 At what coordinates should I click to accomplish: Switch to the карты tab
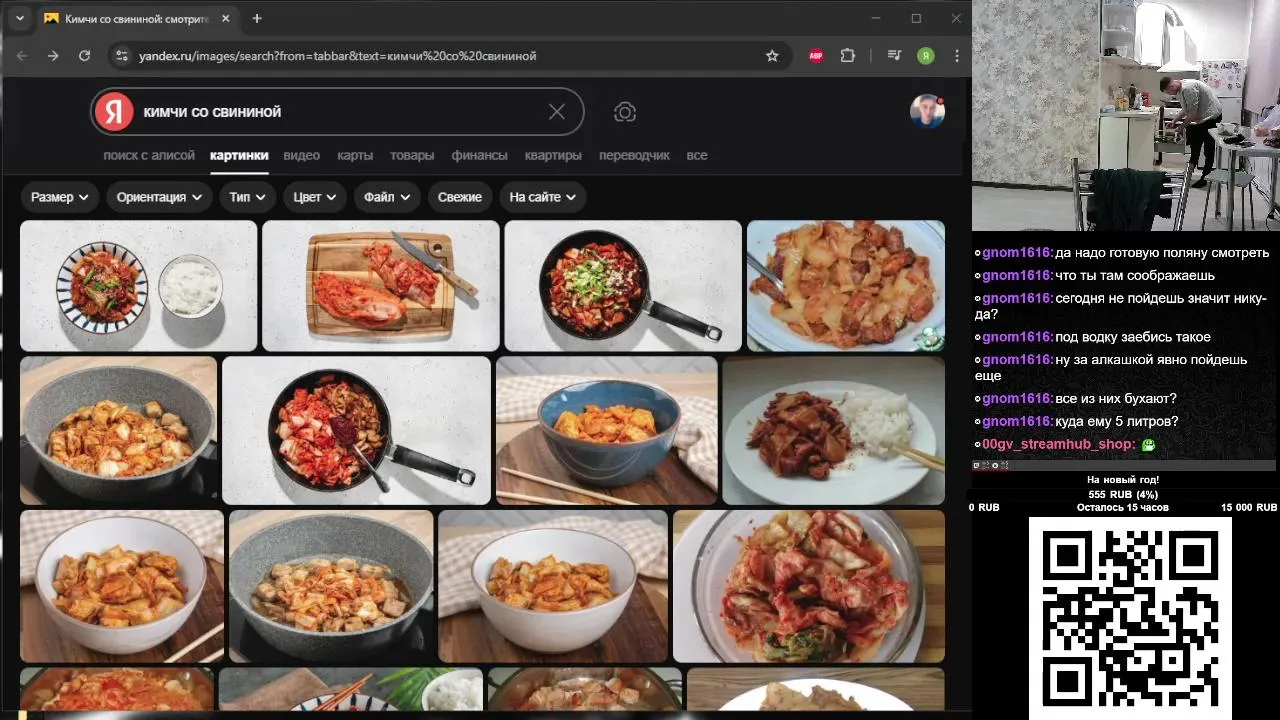355,155
